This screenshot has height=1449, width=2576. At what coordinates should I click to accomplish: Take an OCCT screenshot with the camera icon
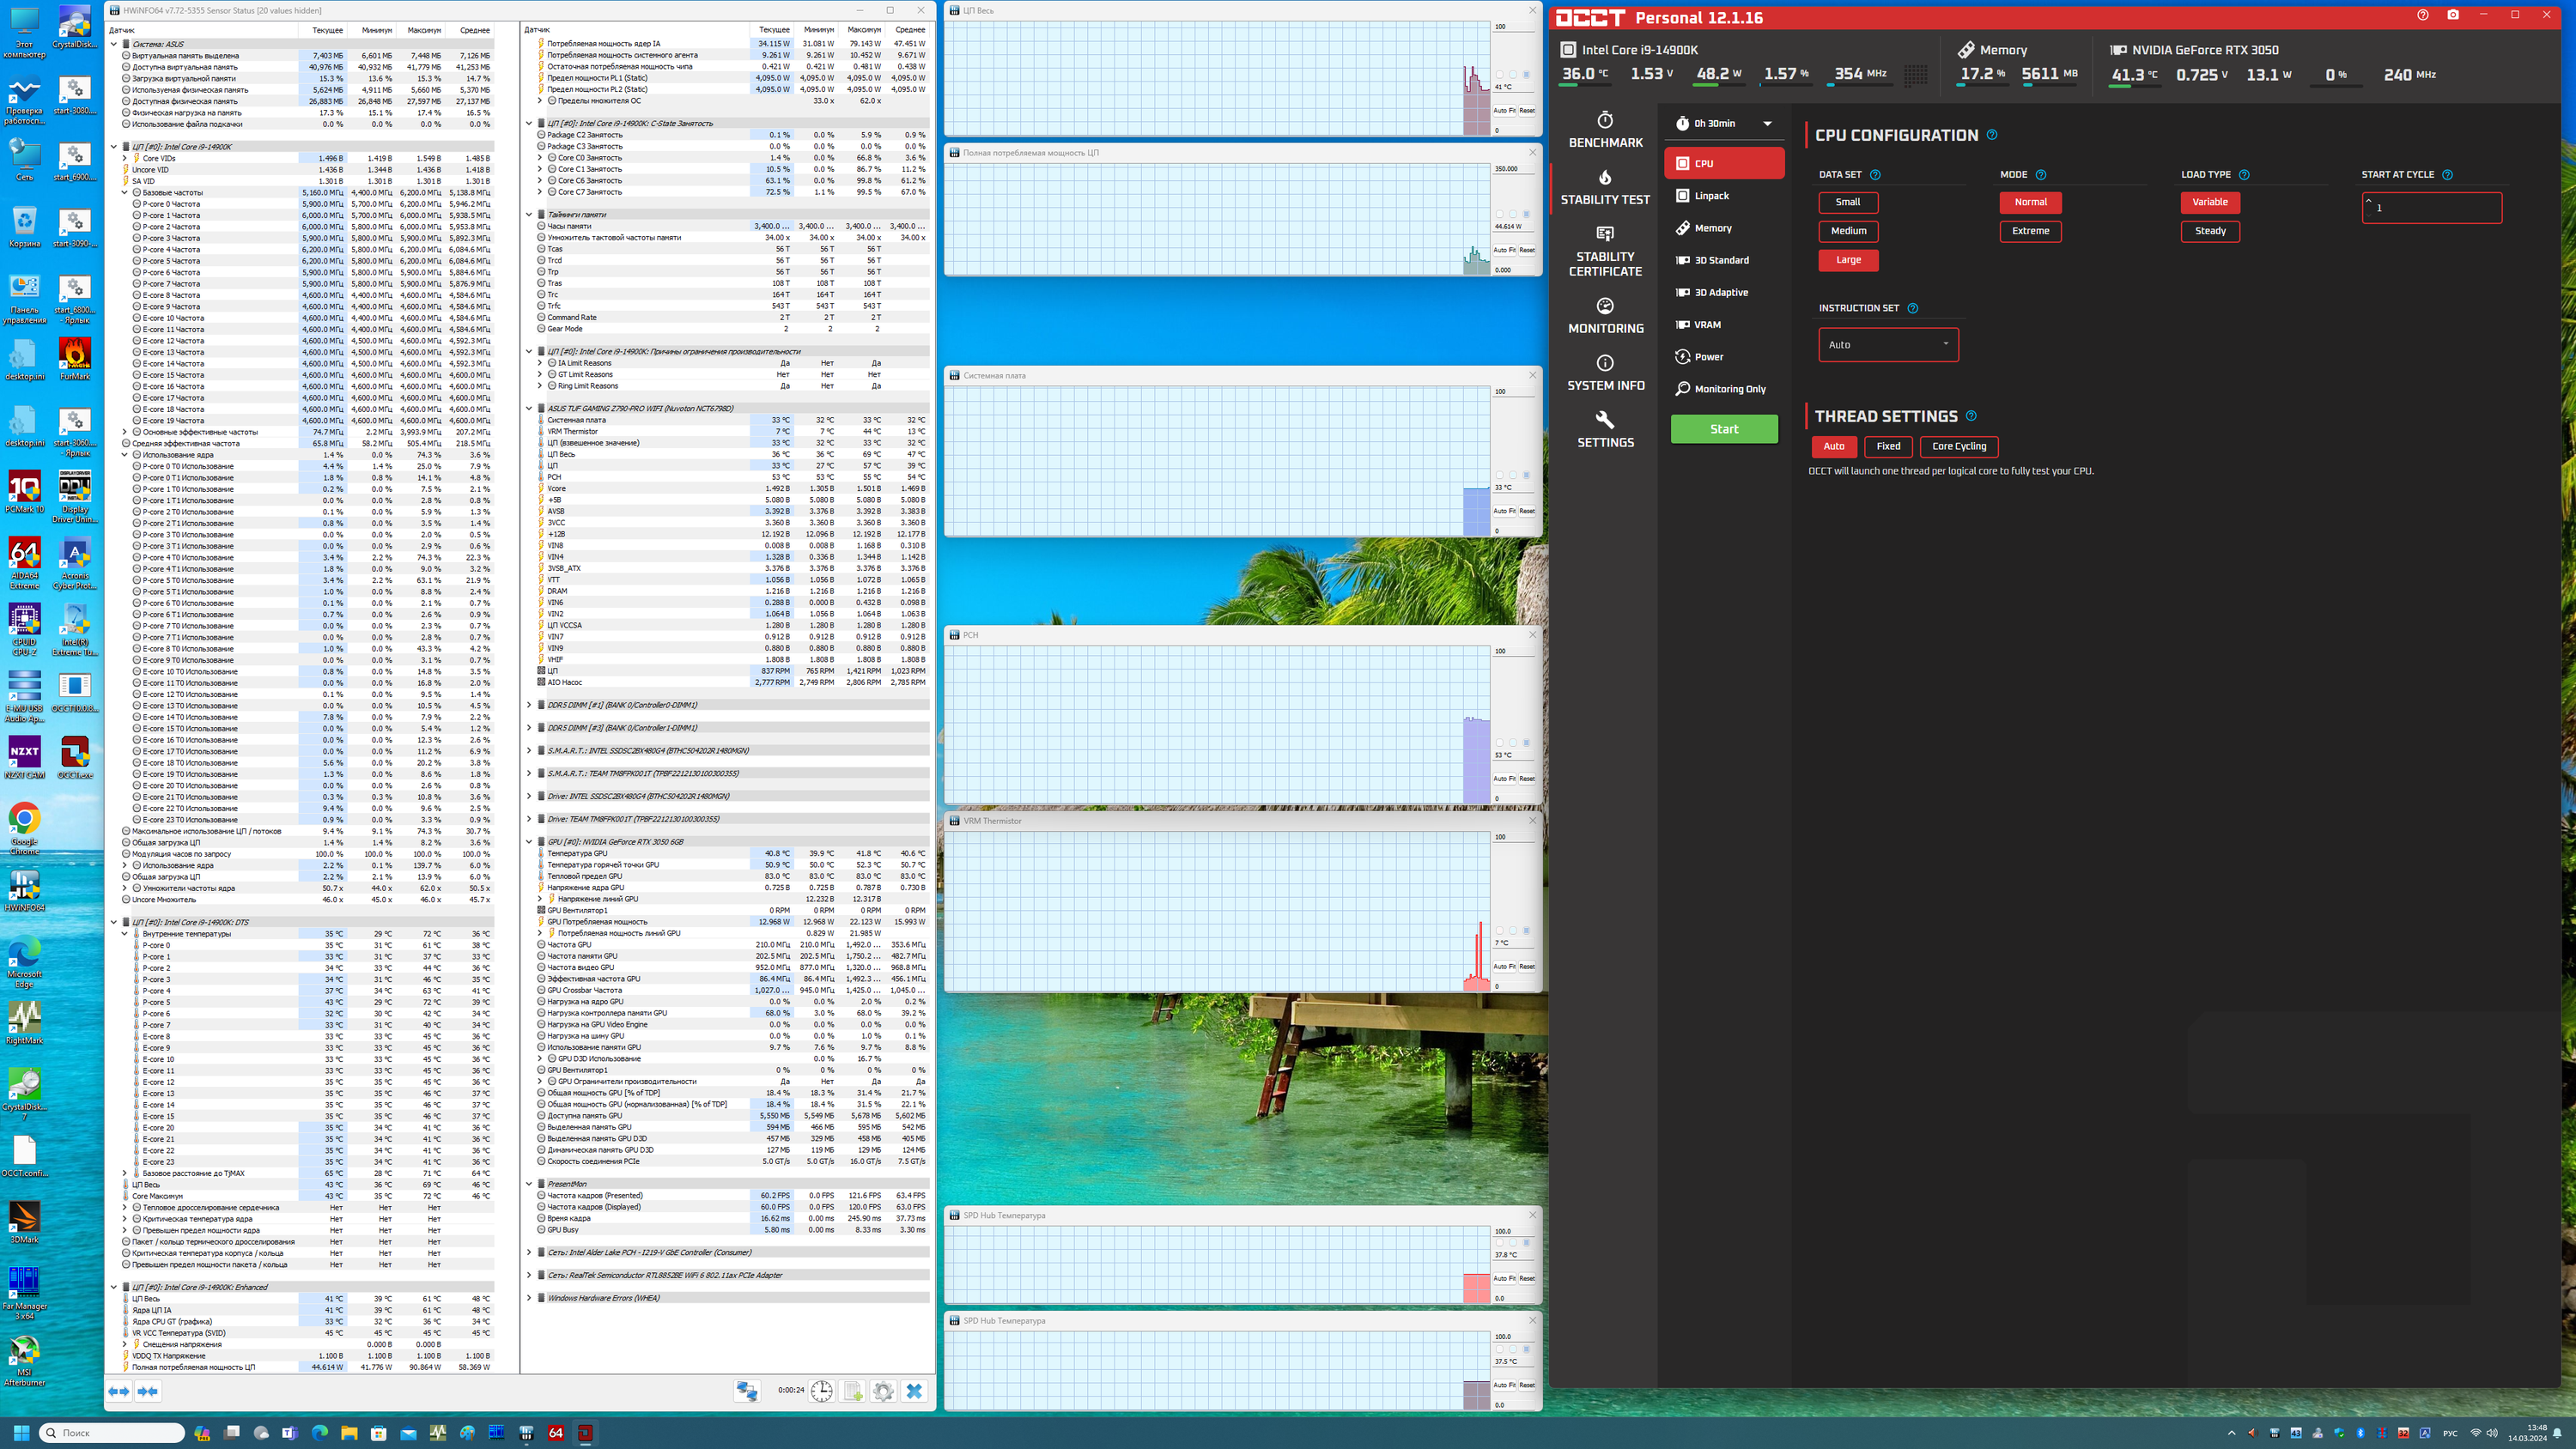(x=2452, y=15)
